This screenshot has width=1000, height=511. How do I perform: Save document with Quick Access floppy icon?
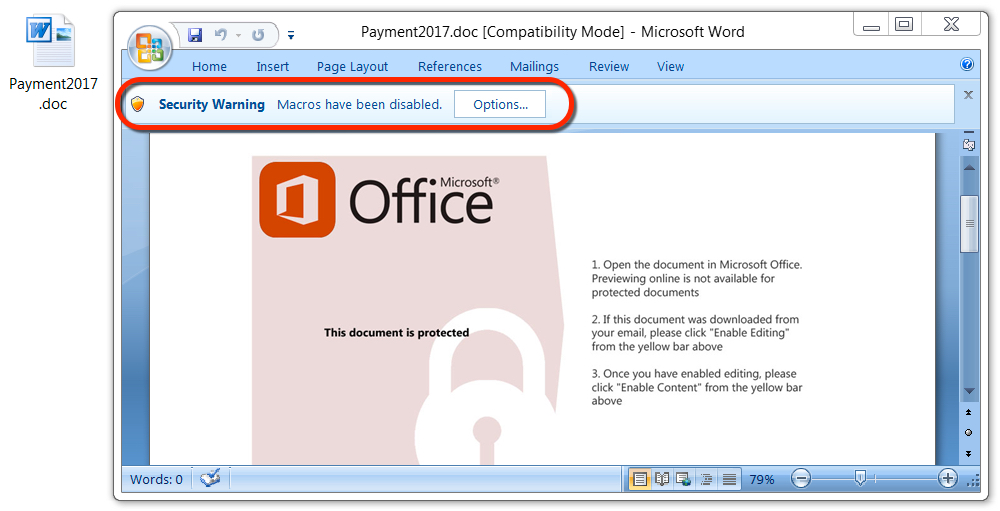(195, 34)
